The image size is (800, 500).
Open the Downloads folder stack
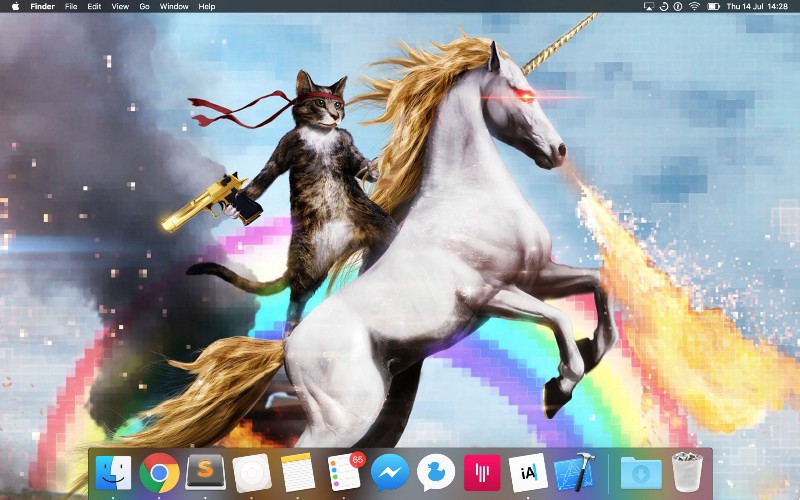point(641,473)
